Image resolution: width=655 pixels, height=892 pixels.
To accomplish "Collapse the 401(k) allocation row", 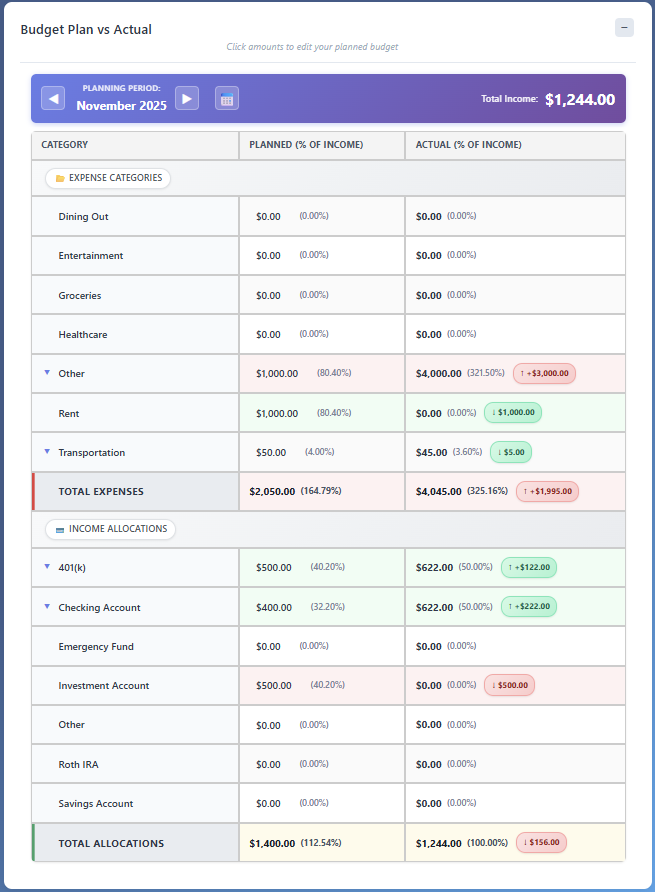I will pos(47,567).
